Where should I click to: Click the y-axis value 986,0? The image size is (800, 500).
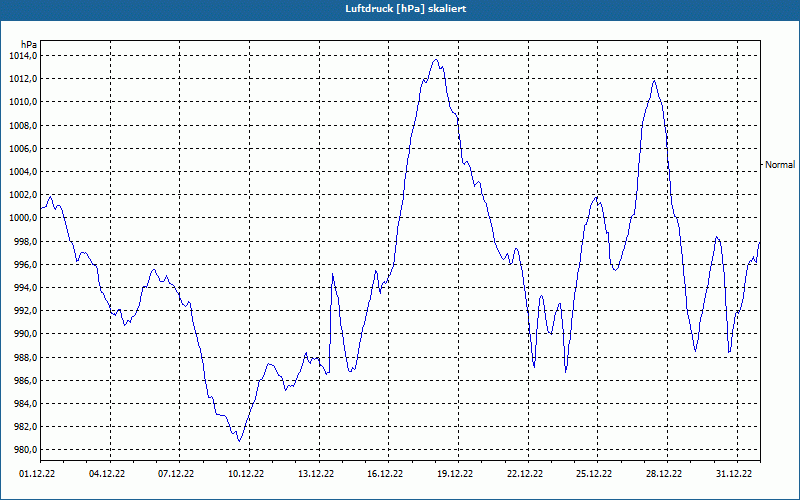pyautogui.click(x=25, y=381)
